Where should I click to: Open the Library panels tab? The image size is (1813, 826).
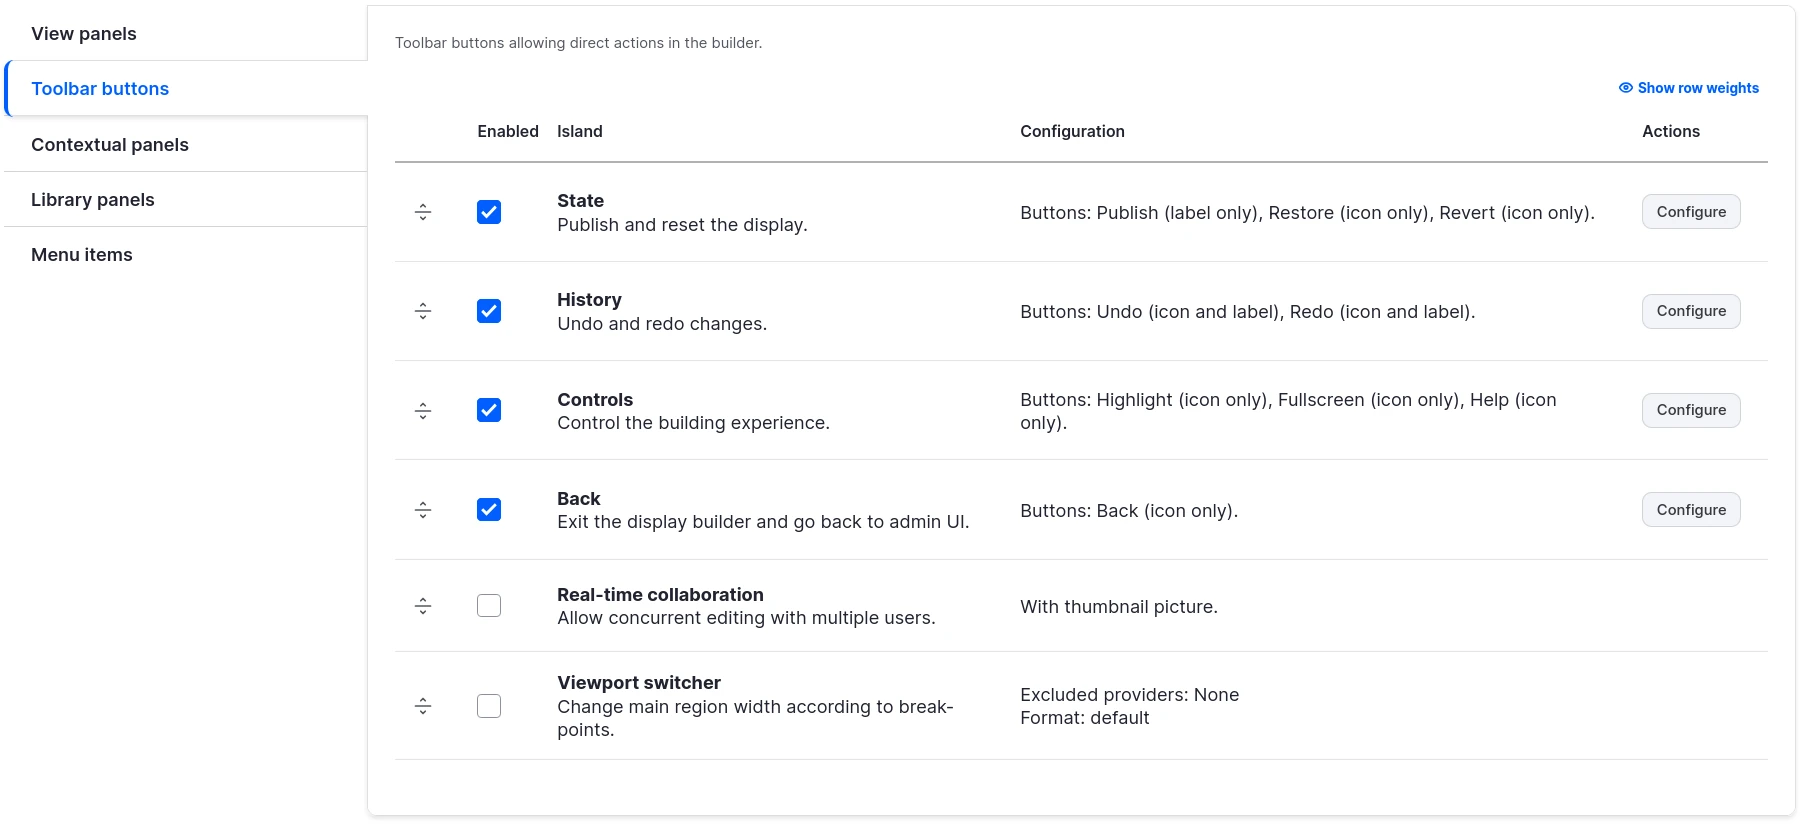[93, 200]
